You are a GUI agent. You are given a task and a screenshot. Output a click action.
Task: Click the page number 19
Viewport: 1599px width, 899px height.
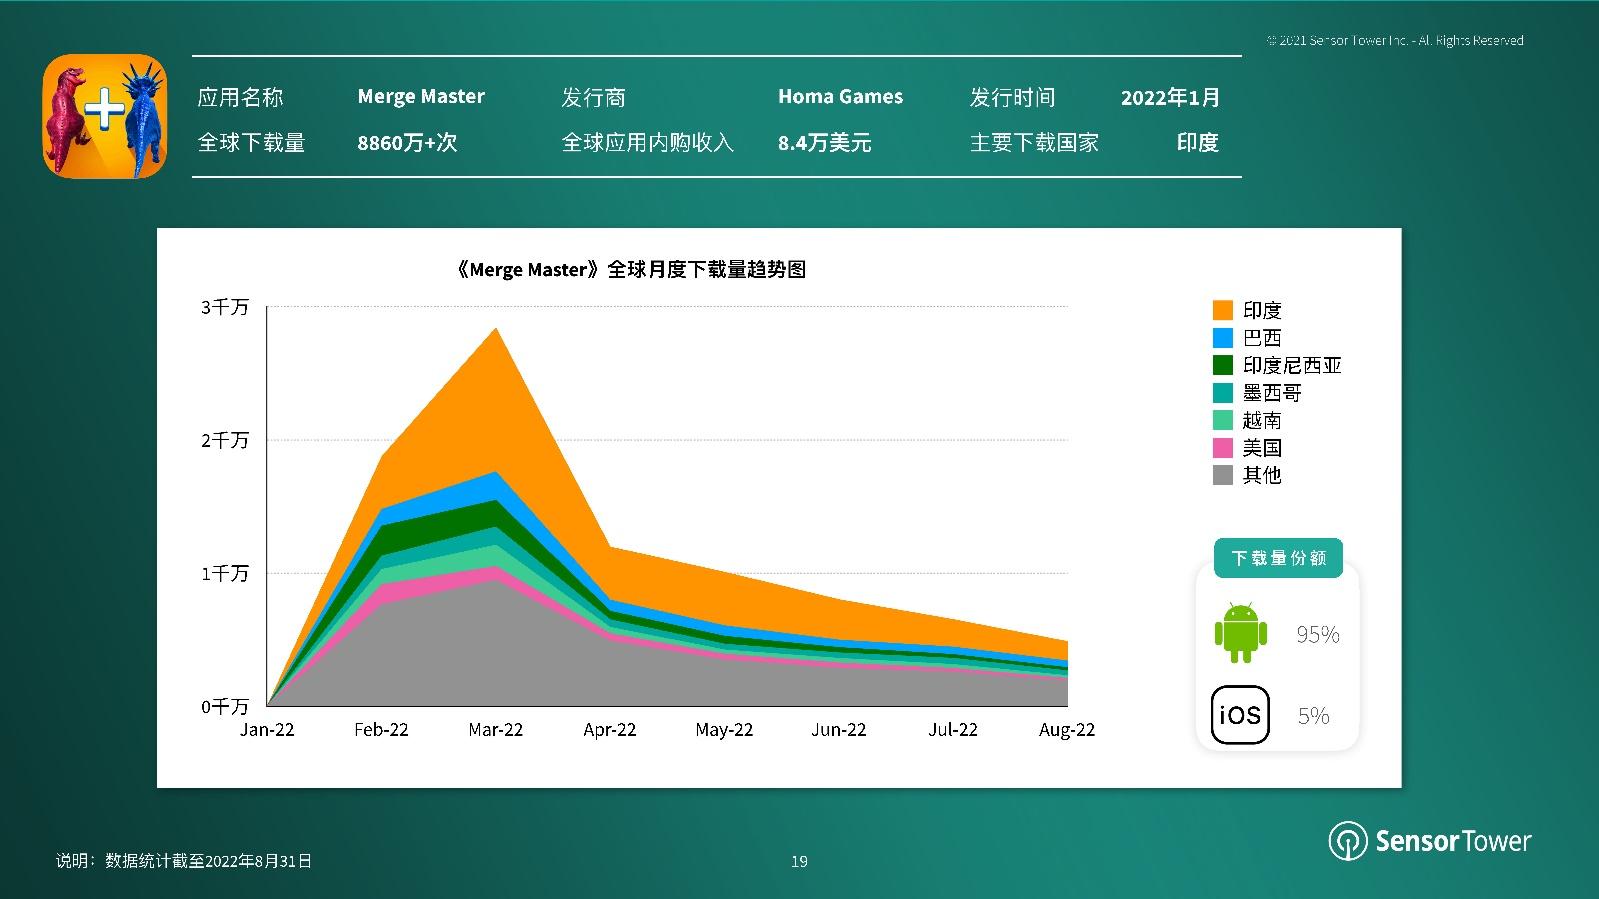[x=799, y=861]
